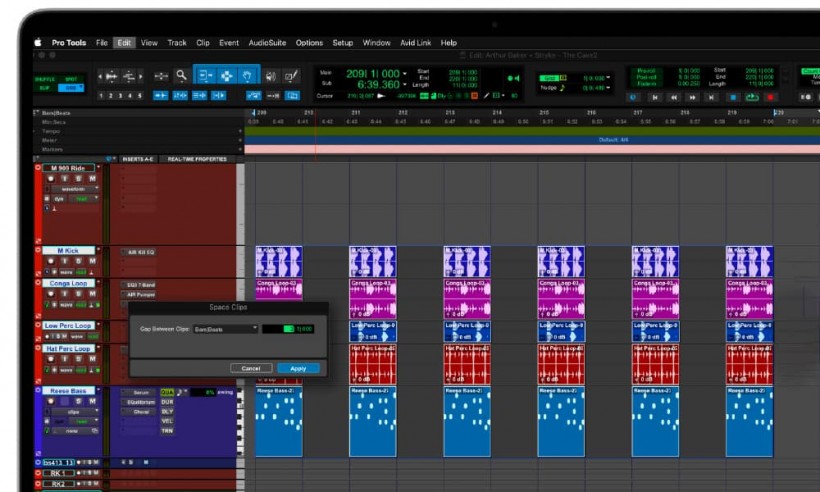Click Return to Zero transport button
This screenshot has width=820, height=492.
(x=654, y=97)
